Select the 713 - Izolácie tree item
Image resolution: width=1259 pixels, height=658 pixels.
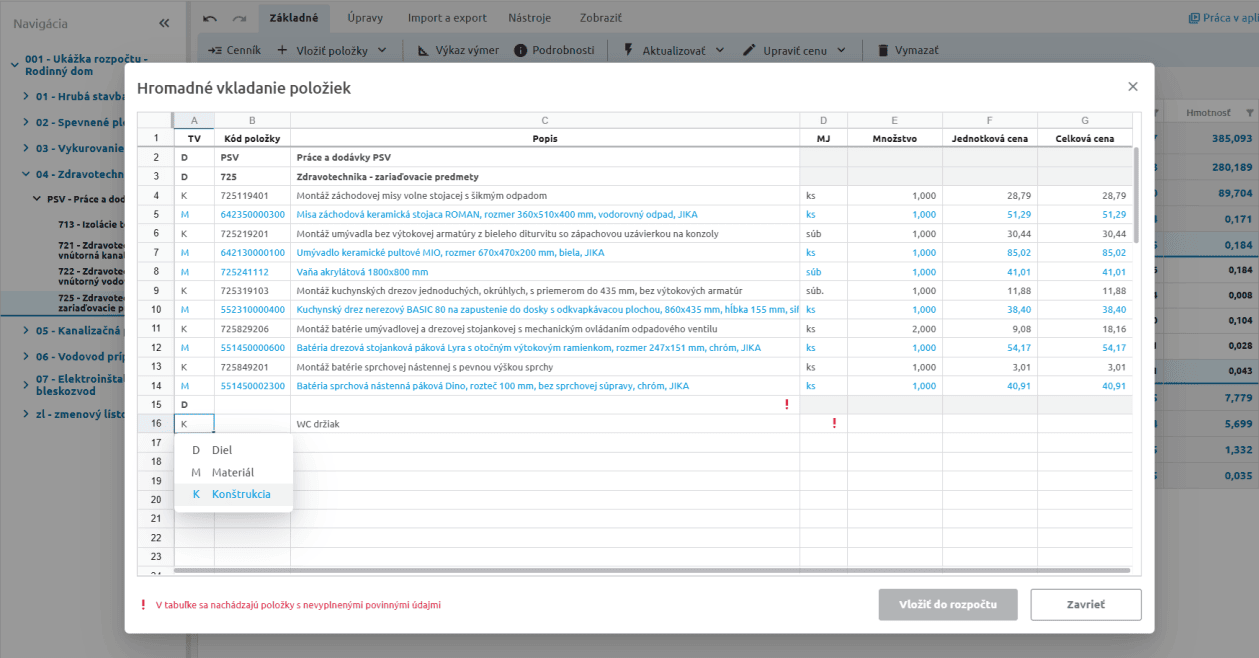pos(92,224)
